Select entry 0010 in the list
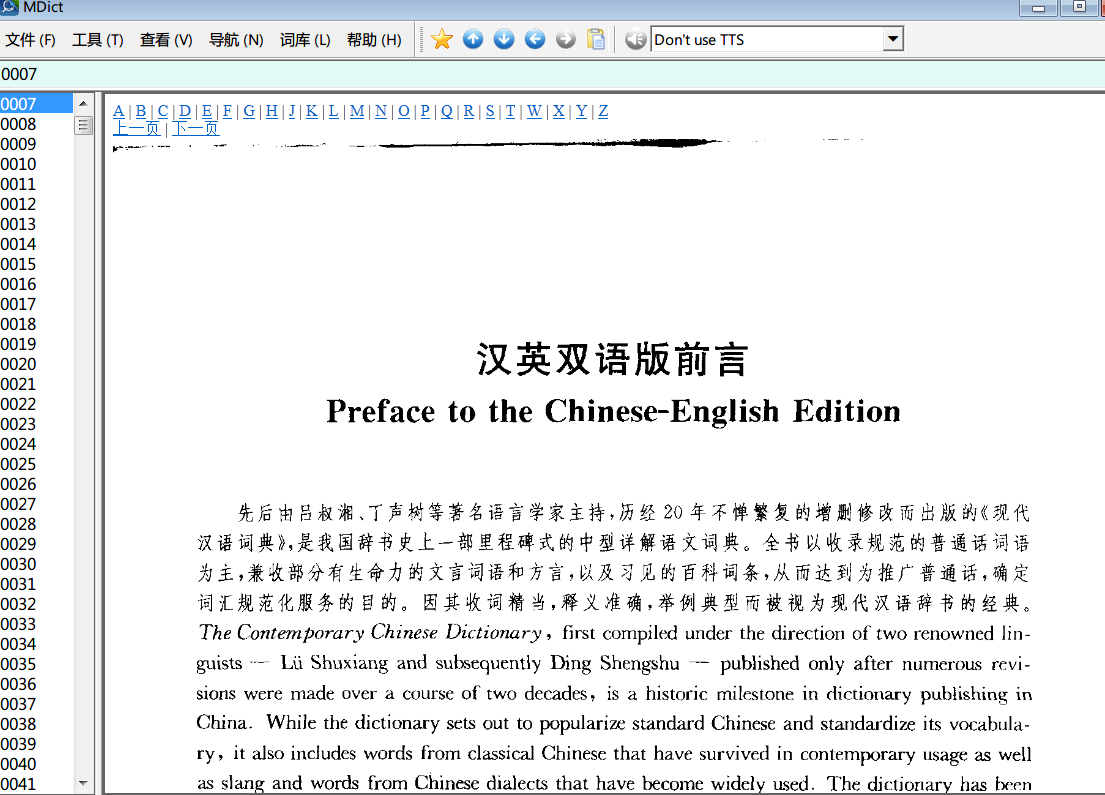The width and height of the screenshot is (1105, 795). coord(37,164)
